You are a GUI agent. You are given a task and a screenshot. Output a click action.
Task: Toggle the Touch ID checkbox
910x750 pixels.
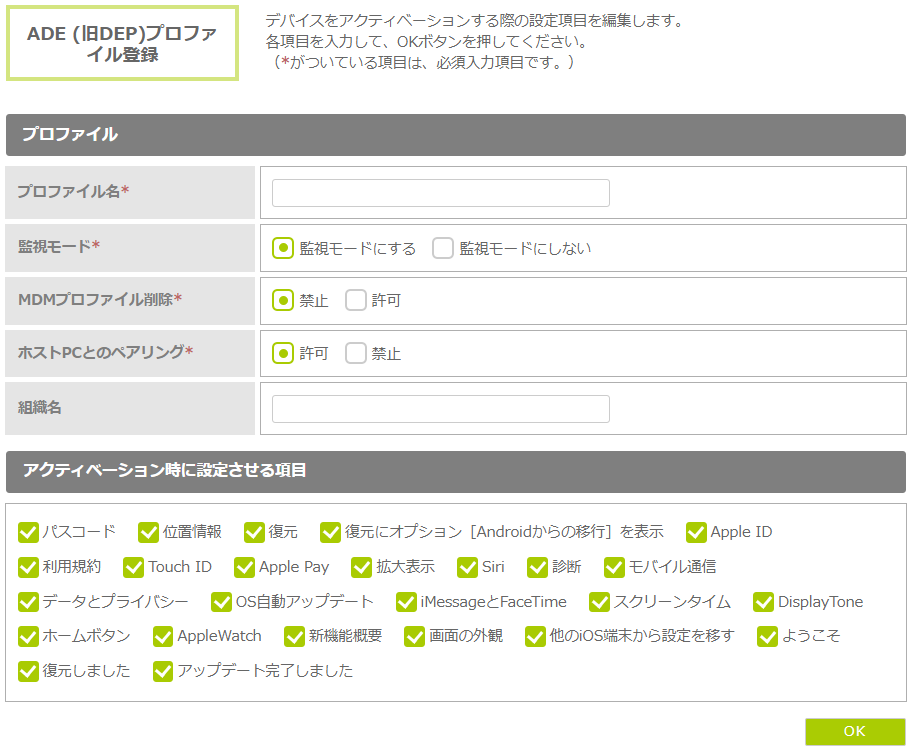(x=134, y=567)
